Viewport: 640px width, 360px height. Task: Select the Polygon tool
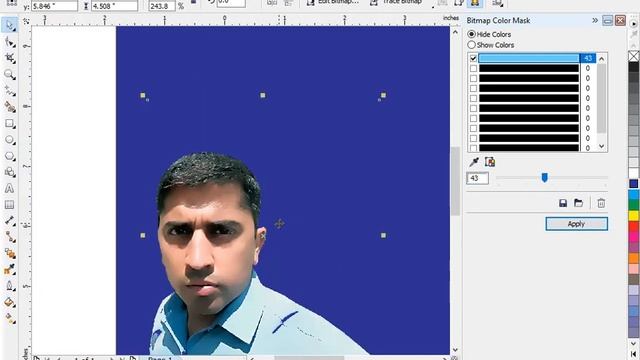pyautogui.click(x=9, y=156)
